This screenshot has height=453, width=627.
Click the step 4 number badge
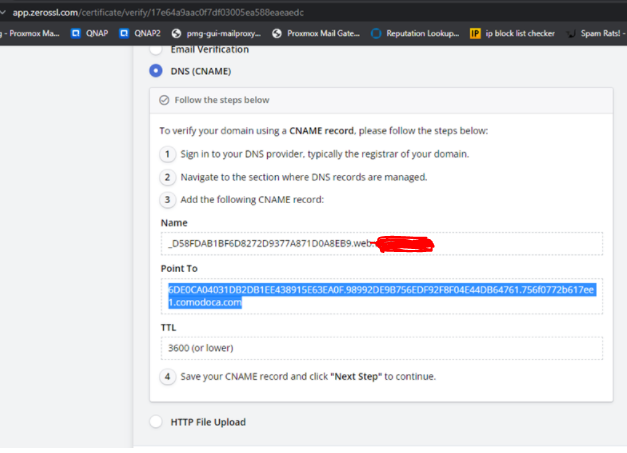167,376
